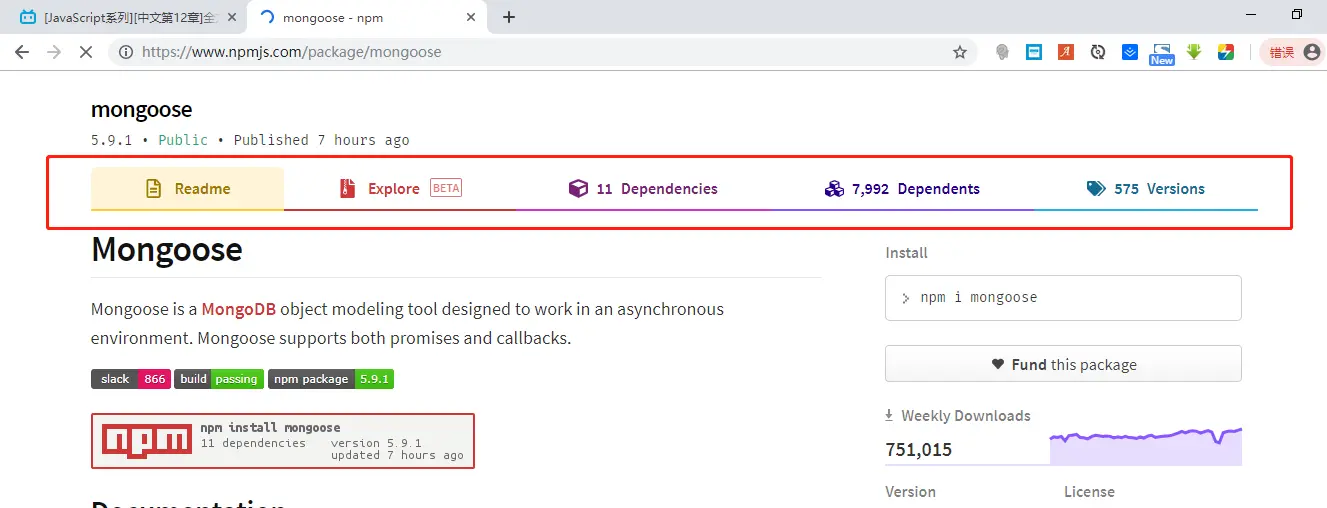This screenshot has height=508, width=1327.
Task: Open the browser profile error button
Action: coord(1292,52)
